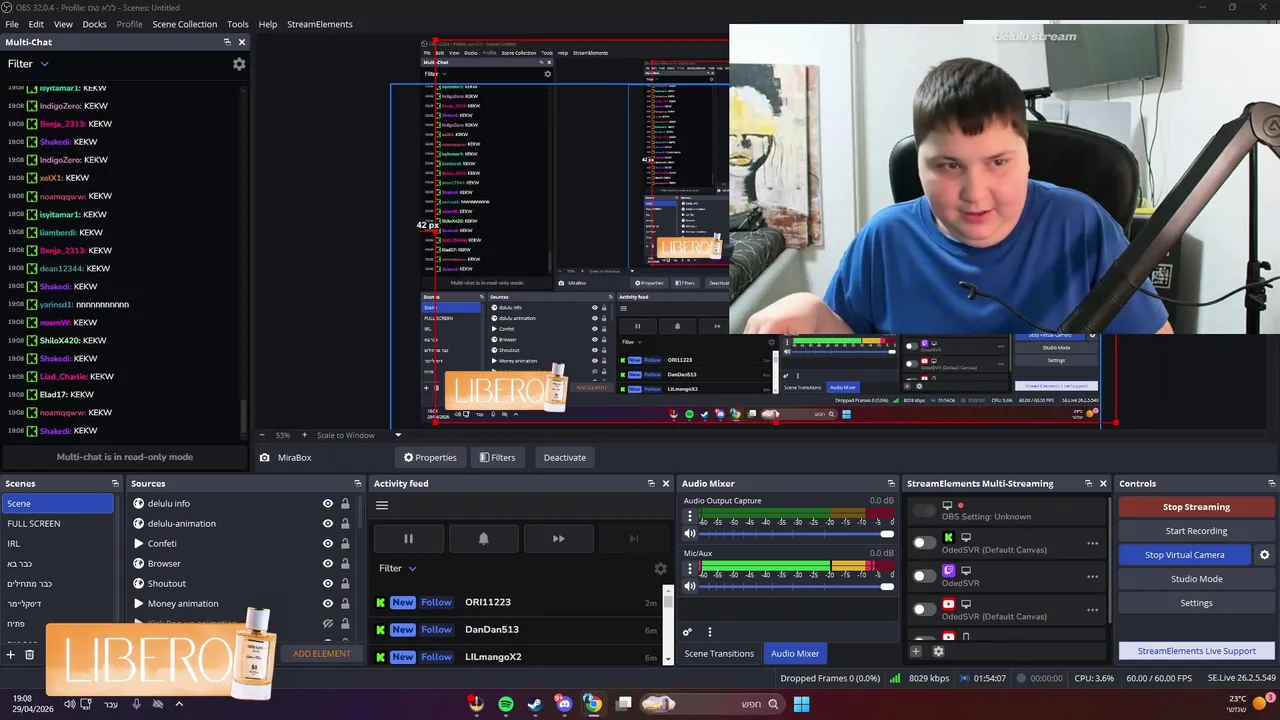Switch to the Audio Mixer tab
The height and width of the screenshot is (720, 1280).
[x=795, y=653]
